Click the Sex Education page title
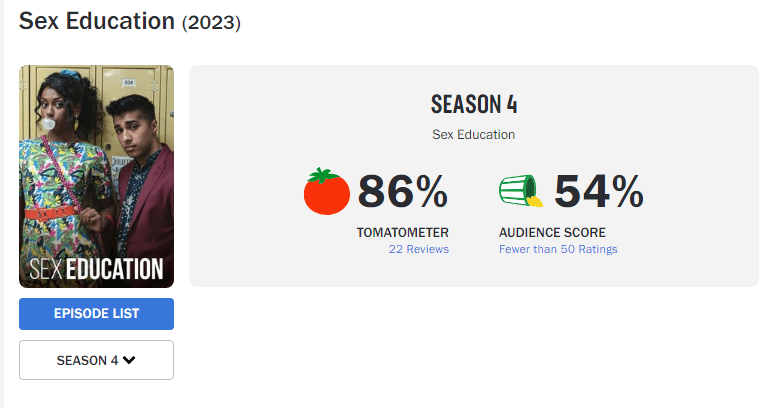The height and width of the screenshot is (408, 764). coord(97,20)
